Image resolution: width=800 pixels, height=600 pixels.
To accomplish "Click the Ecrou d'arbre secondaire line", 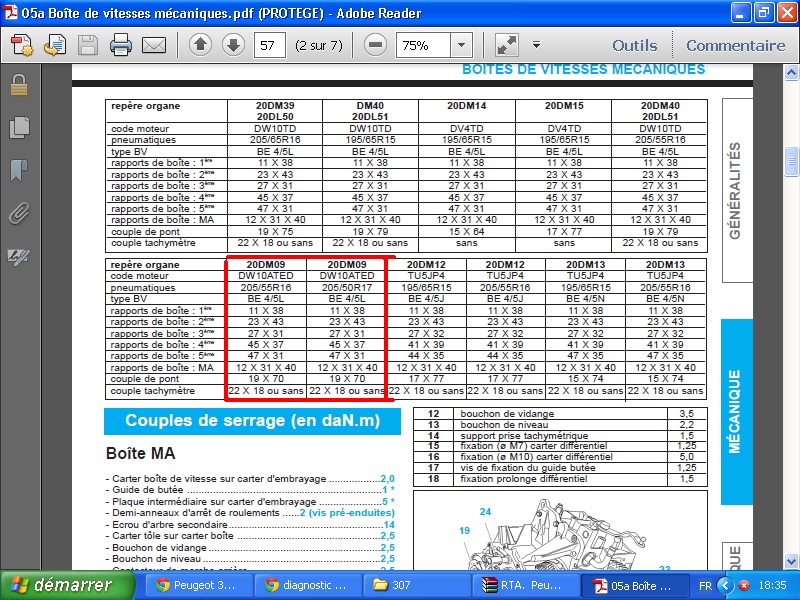I will pyautogui.click(x=250, y=524).
